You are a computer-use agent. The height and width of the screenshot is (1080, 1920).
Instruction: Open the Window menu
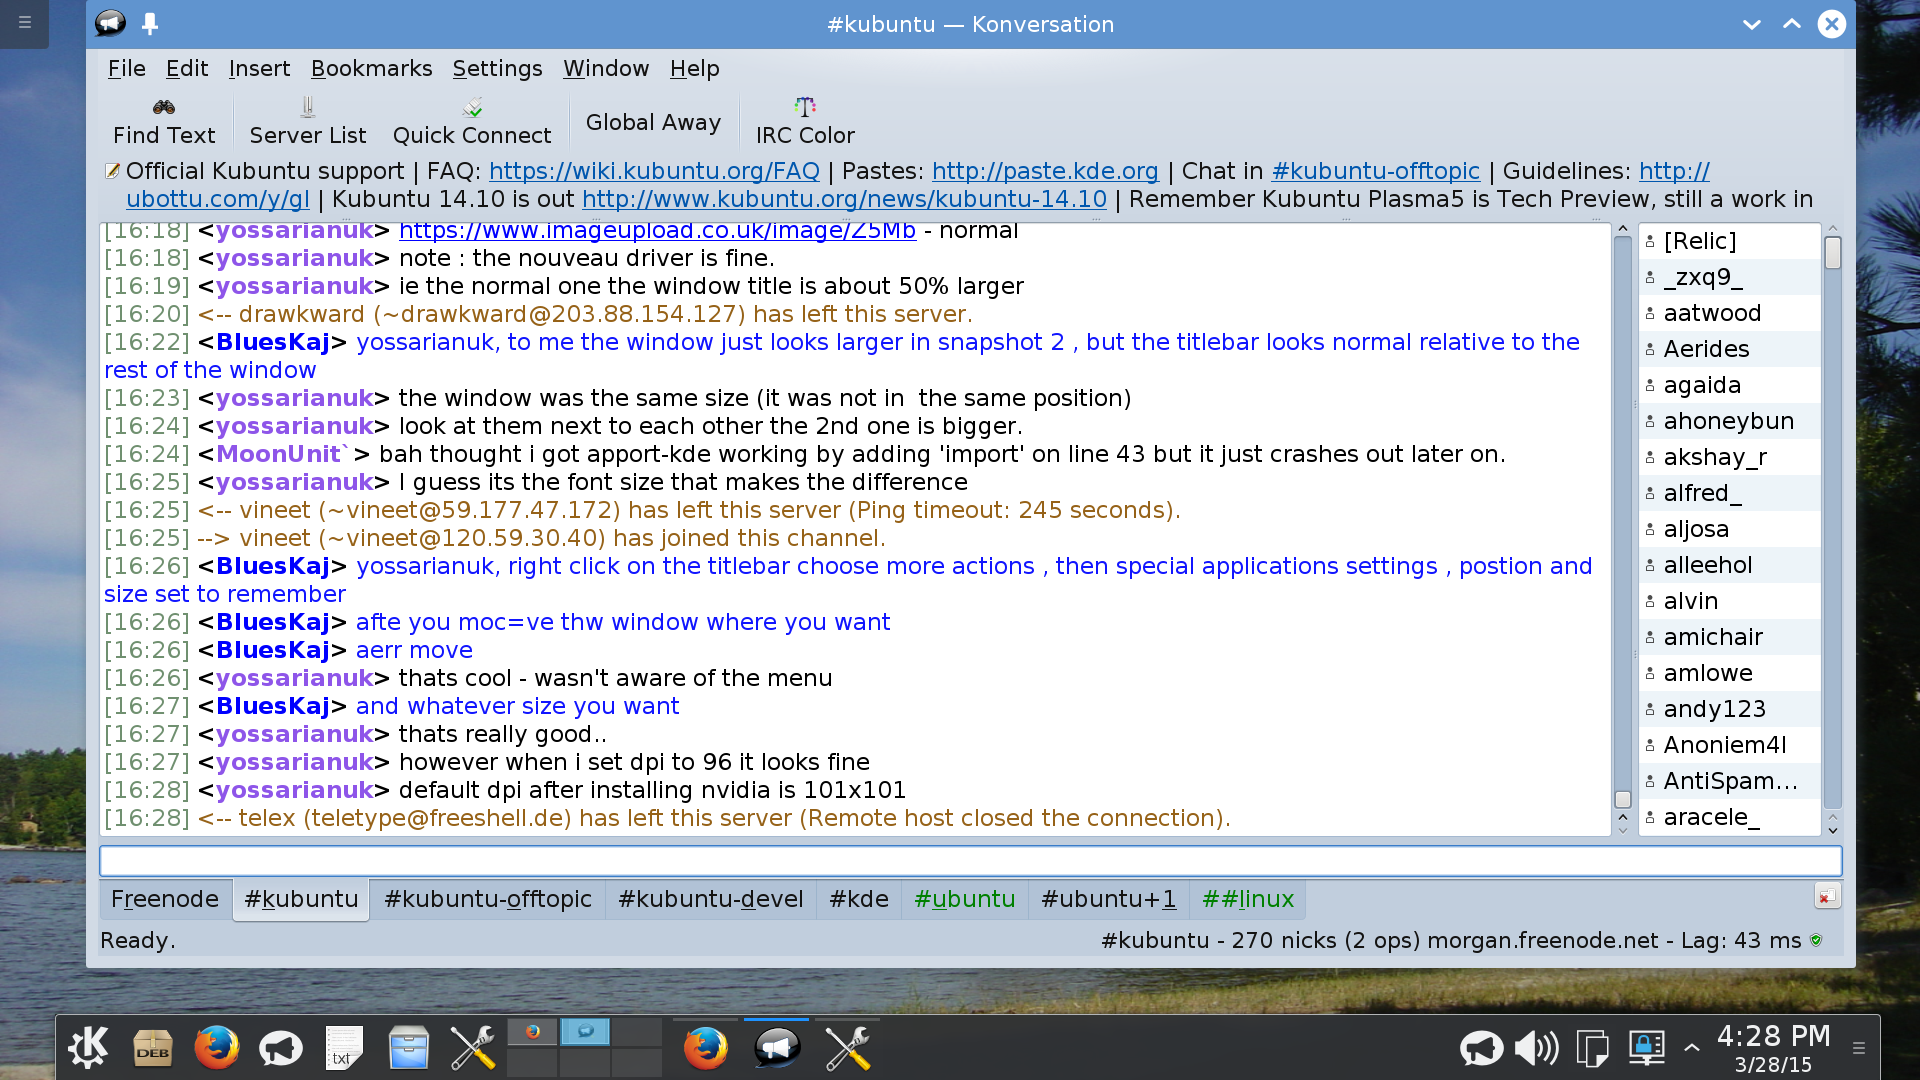606,68
